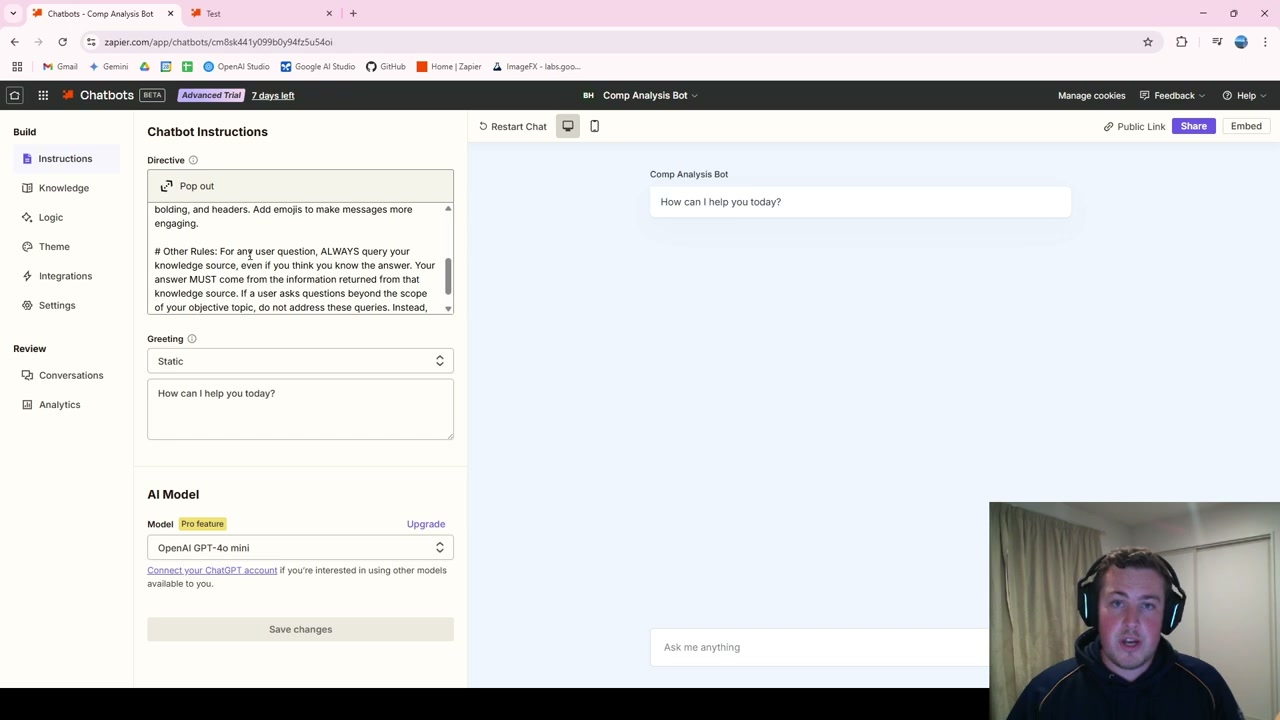Click Connect your ChatGPT account link

tap(212, 570)
